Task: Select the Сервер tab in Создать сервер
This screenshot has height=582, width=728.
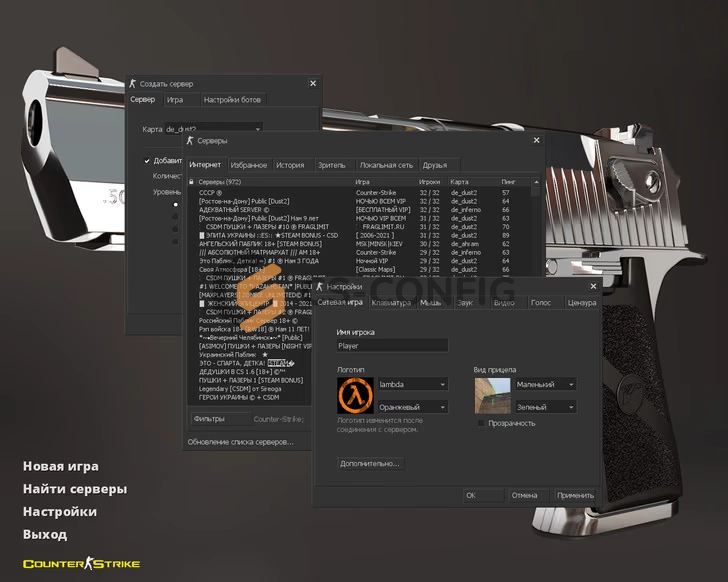Action: click(x=143, y=99)
